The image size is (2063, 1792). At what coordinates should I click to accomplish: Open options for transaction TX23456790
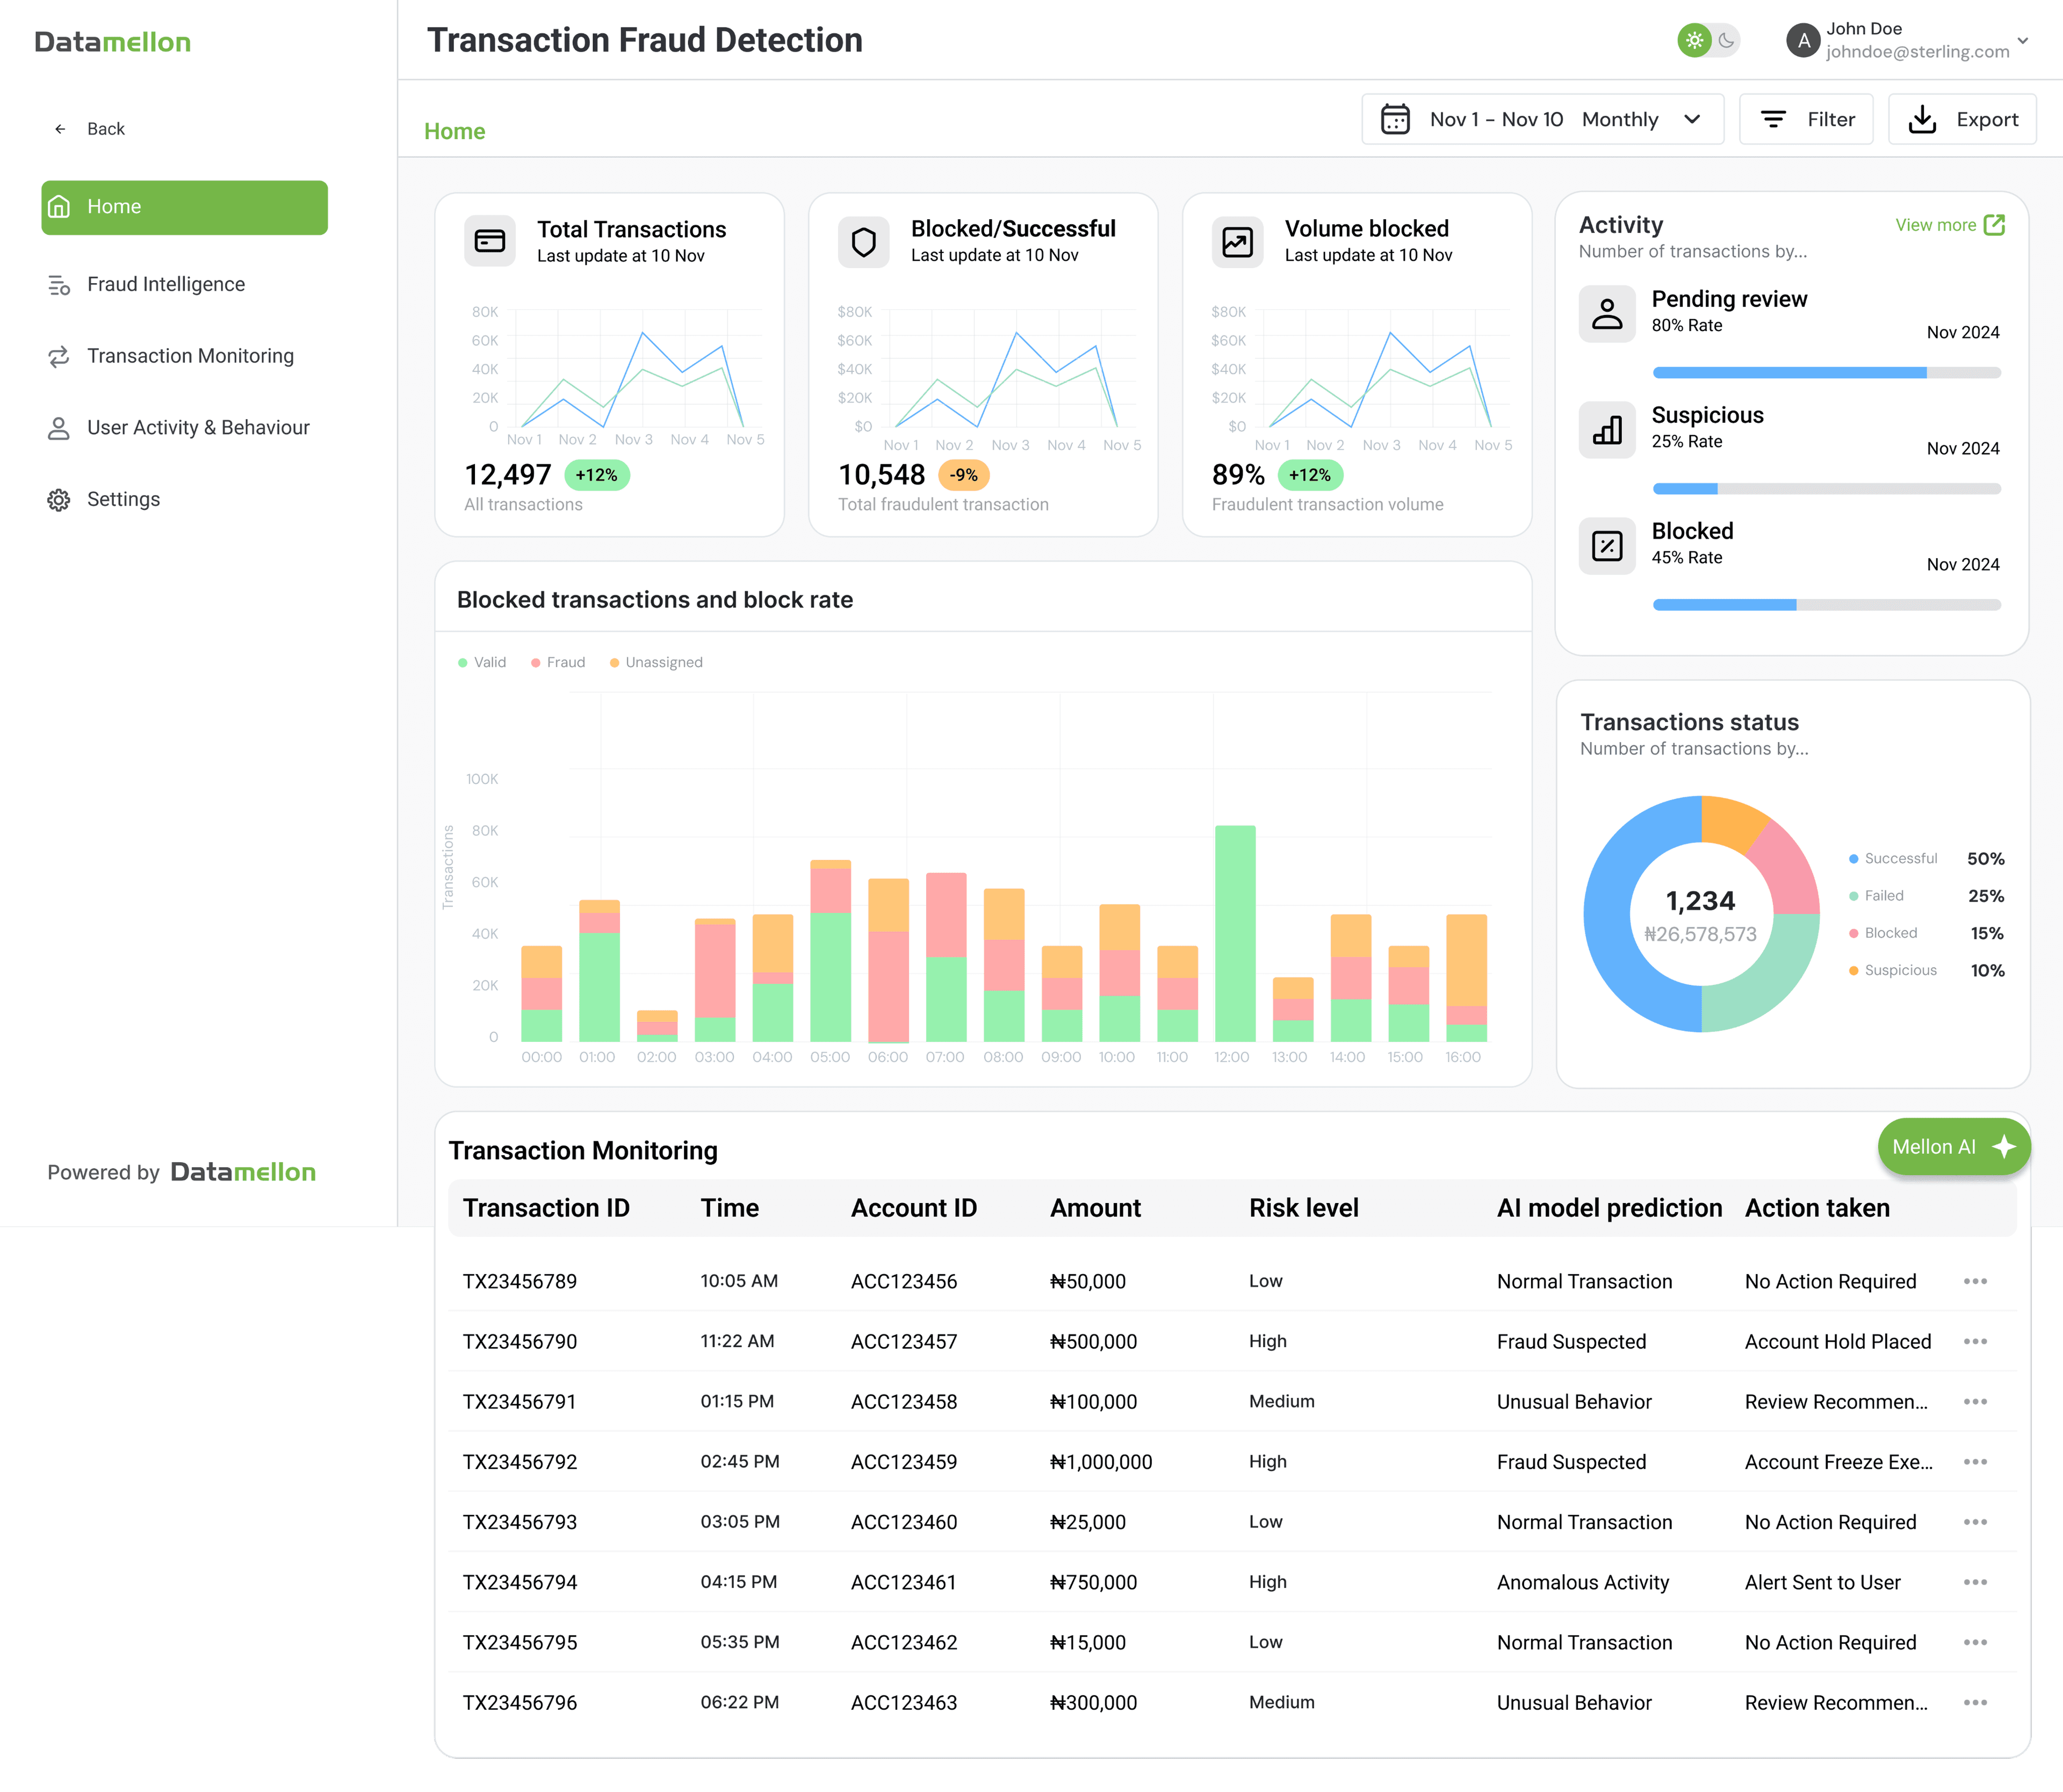tap(1976, 1341)
